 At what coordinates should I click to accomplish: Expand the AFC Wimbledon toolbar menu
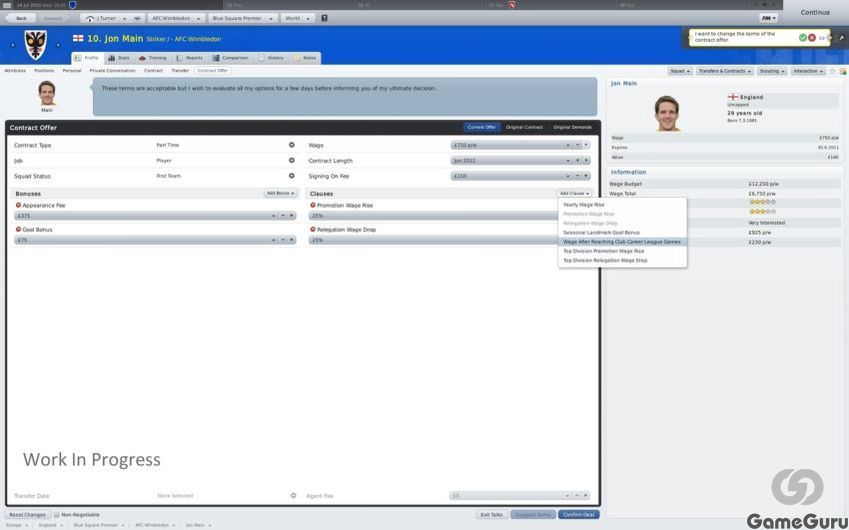tap(176, 18)
